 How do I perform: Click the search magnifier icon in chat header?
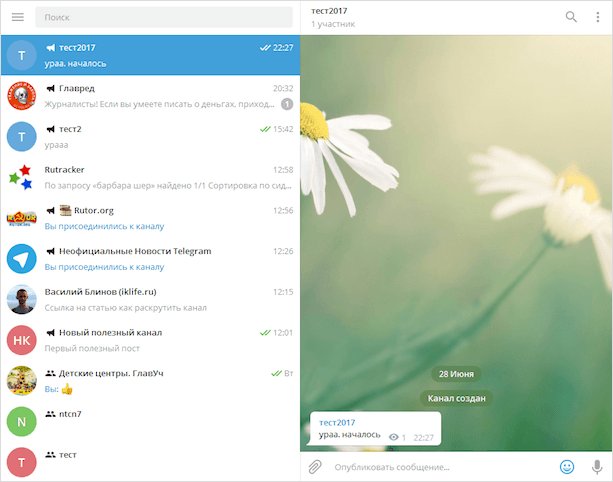pyautogui.click(x=571, y=17)
